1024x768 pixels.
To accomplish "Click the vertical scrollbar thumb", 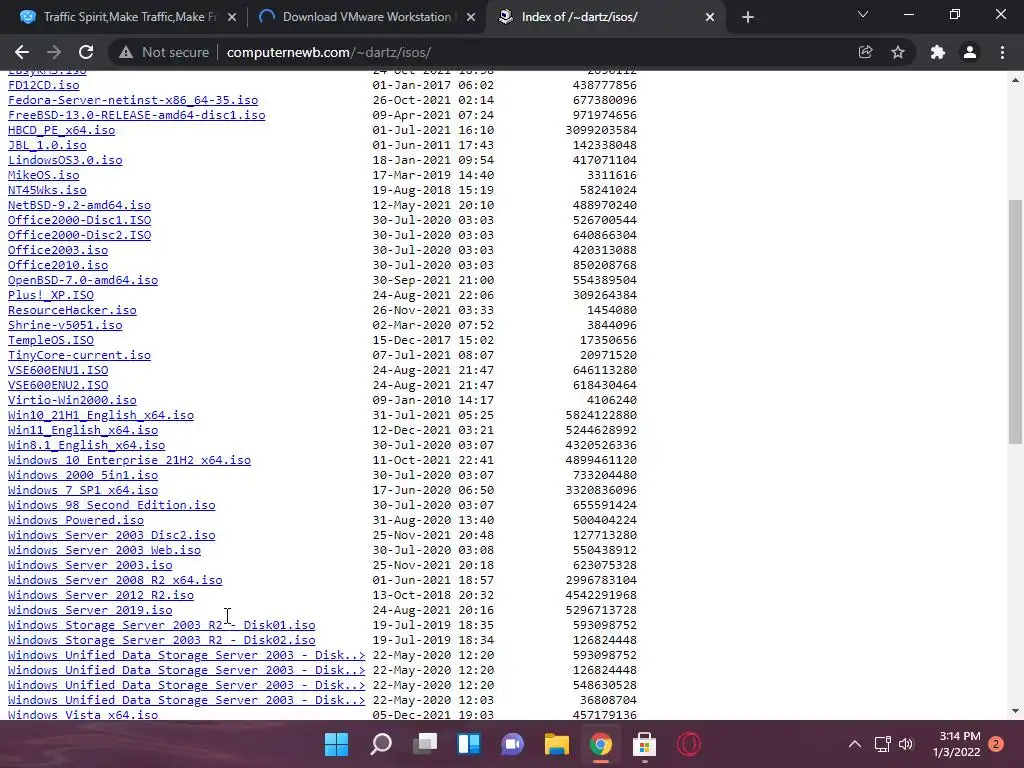I will pos(1015,322).
